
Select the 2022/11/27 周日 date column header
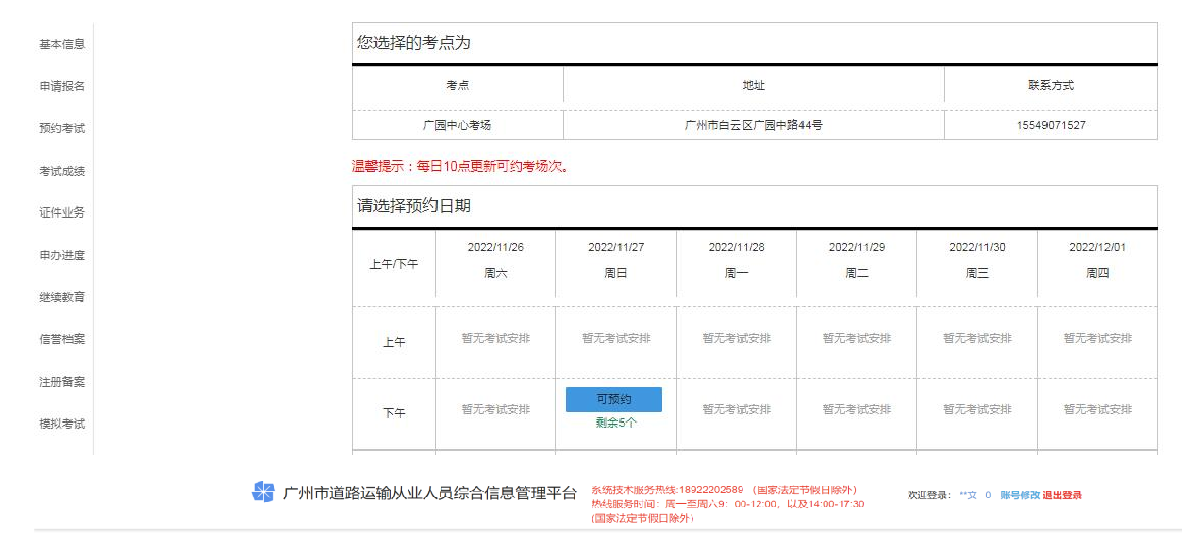(616, 260)
